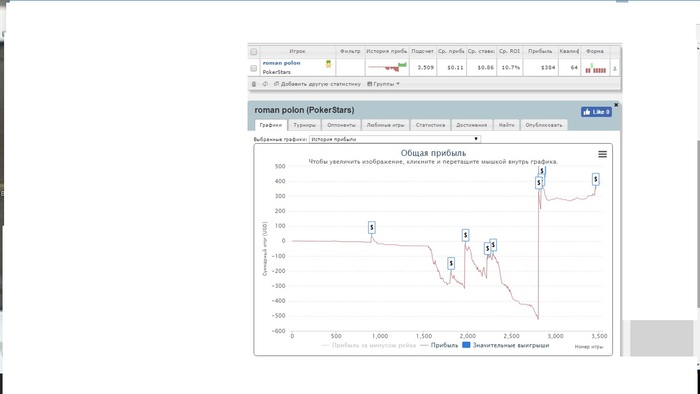Click the download arrow icon in player row
Viewport: 700px width, 394px height.
pos(615,68)
